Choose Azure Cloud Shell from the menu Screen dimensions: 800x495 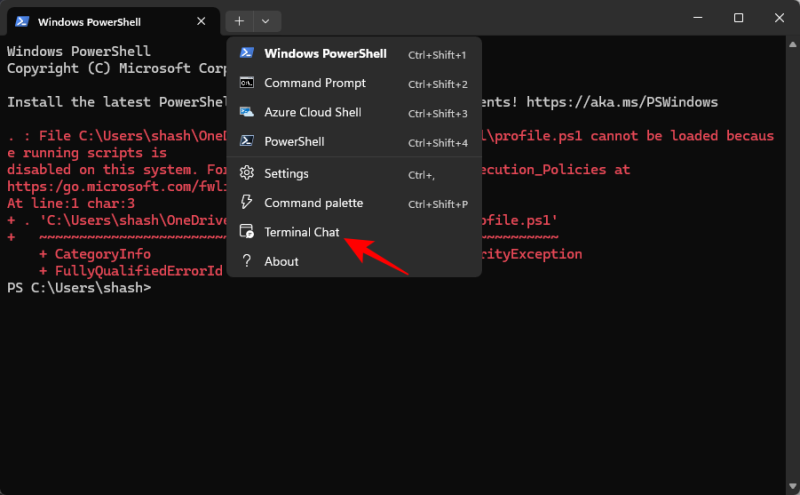[x=312, y=112]
